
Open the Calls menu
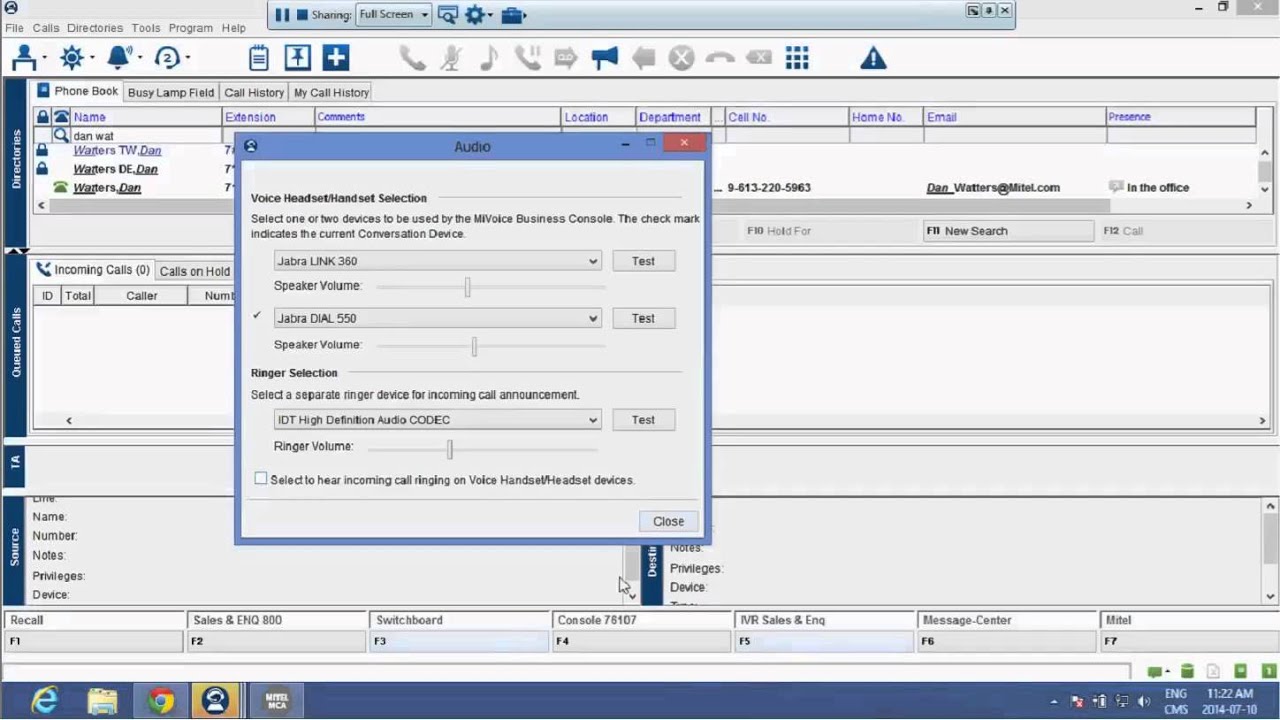(x=46, y=28)
